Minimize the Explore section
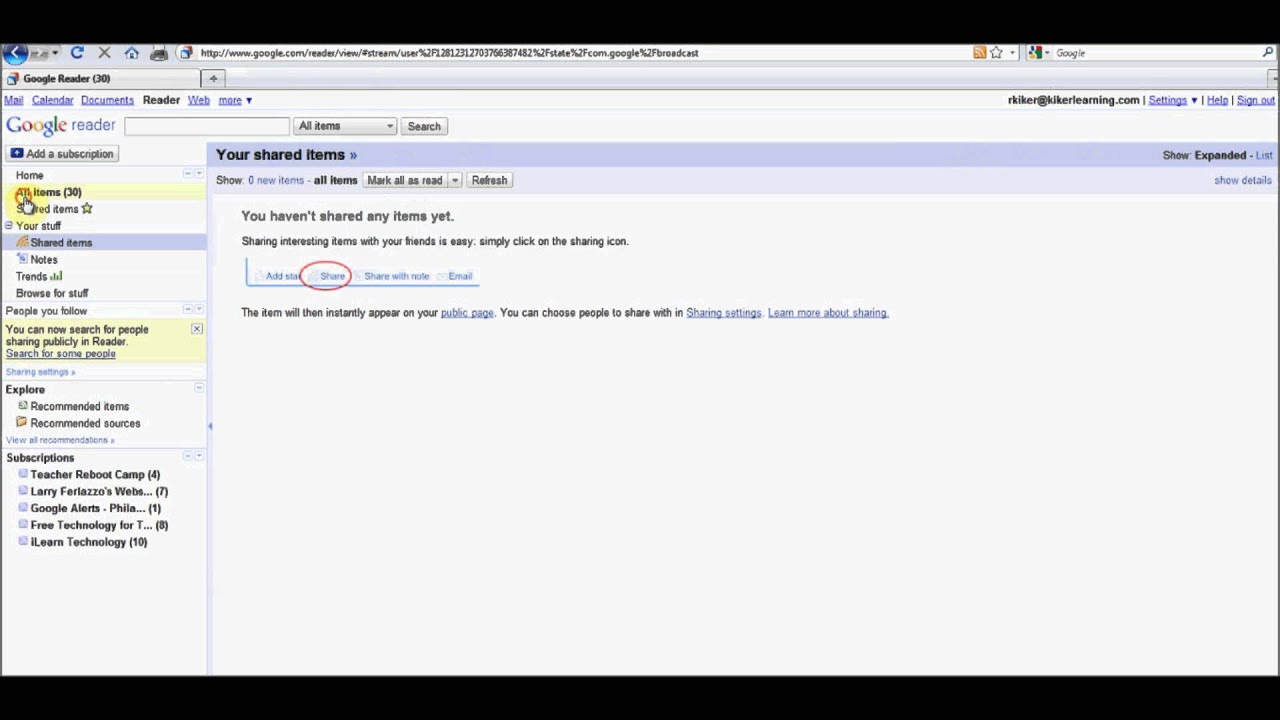The height and width of the screenshot is (720, 1280). (199, 388)
